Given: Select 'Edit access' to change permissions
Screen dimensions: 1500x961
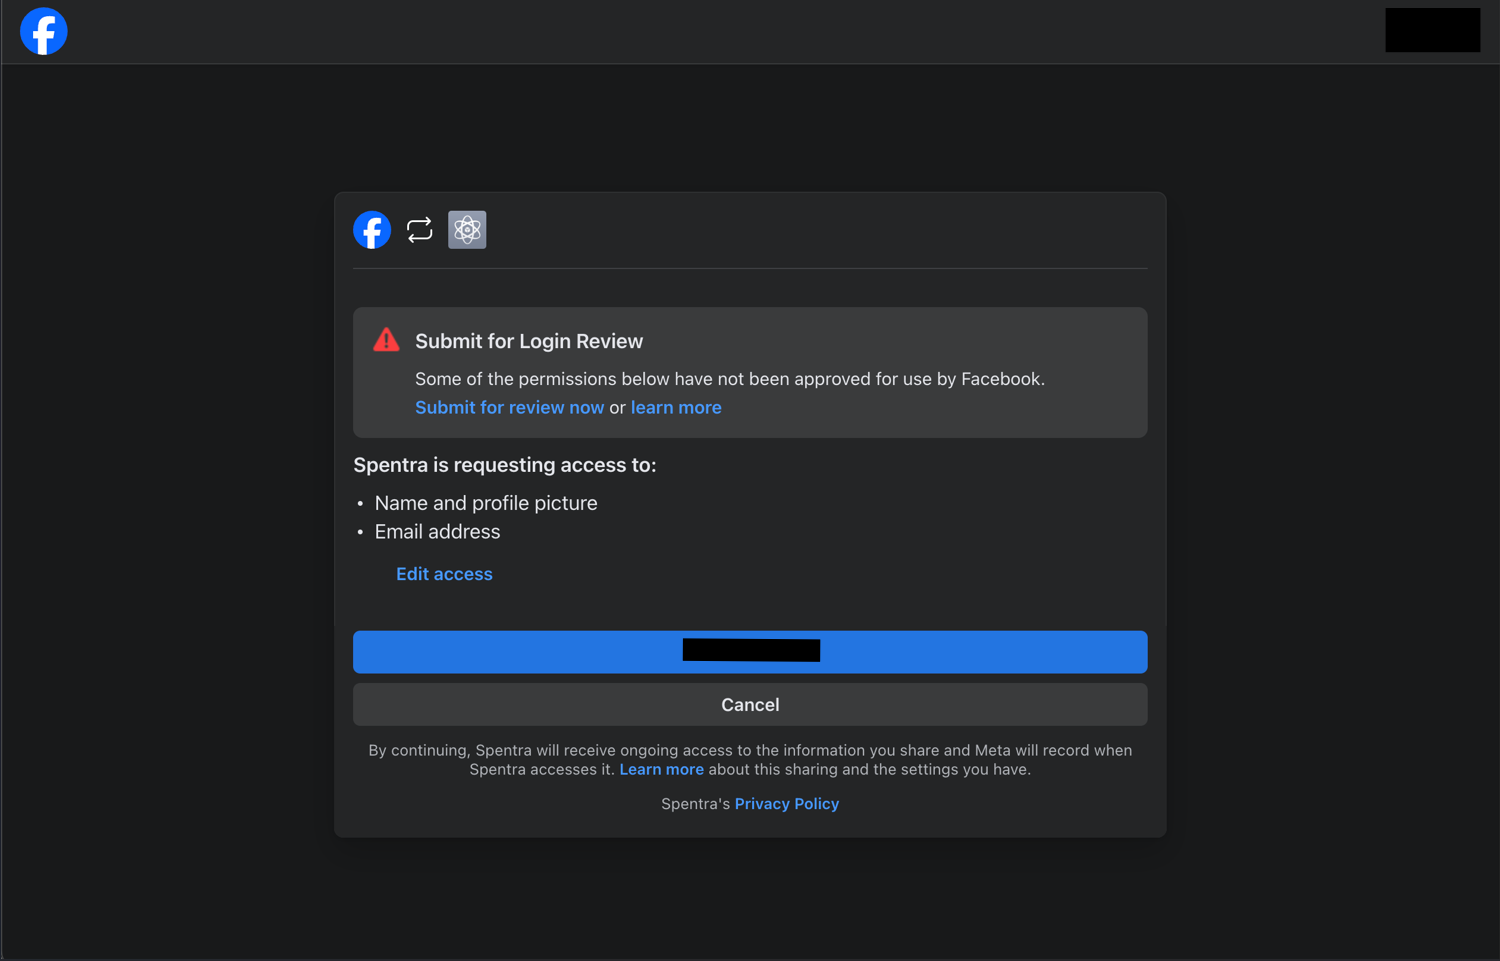Looking at the screenshot, I should point(444,573).
